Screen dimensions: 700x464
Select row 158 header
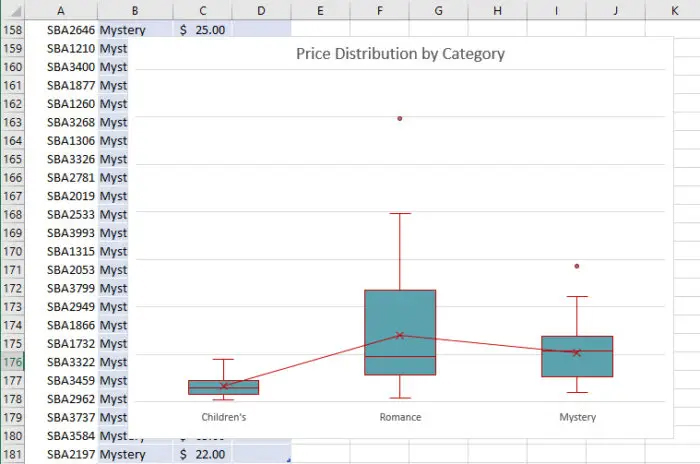point(14,30)
